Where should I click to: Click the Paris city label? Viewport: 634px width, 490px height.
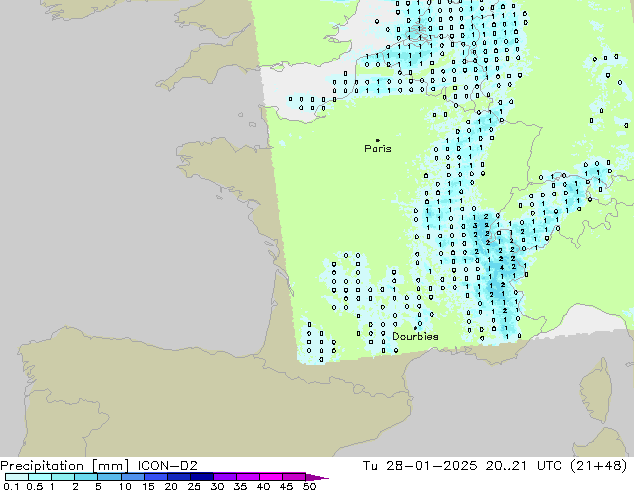click(x=378, y=148)
